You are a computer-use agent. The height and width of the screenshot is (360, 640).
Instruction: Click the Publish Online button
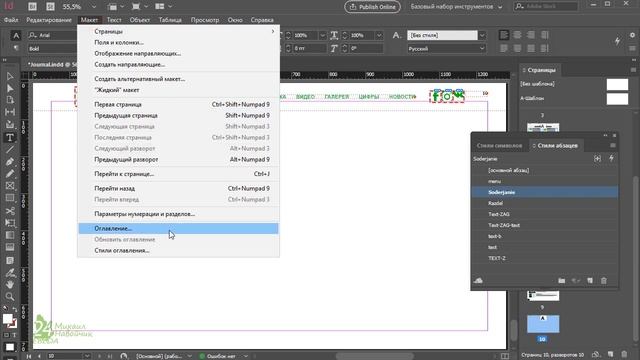tap(372, 7)
